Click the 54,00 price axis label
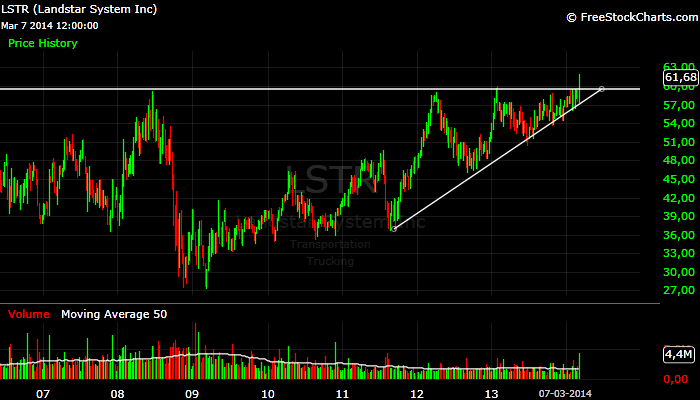The width and height of the screenshot is (700, 400). (679, 124)
